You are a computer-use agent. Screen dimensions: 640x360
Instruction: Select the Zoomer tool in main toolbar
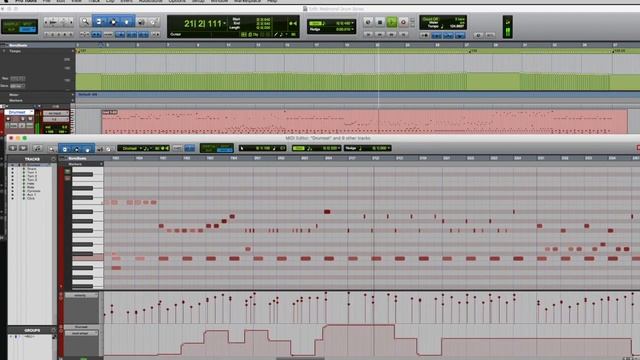coord(85,22)
